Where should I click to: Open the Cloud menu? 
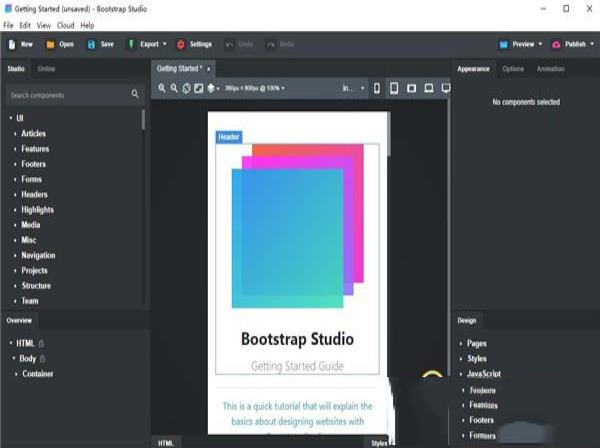tap(65, 26)
